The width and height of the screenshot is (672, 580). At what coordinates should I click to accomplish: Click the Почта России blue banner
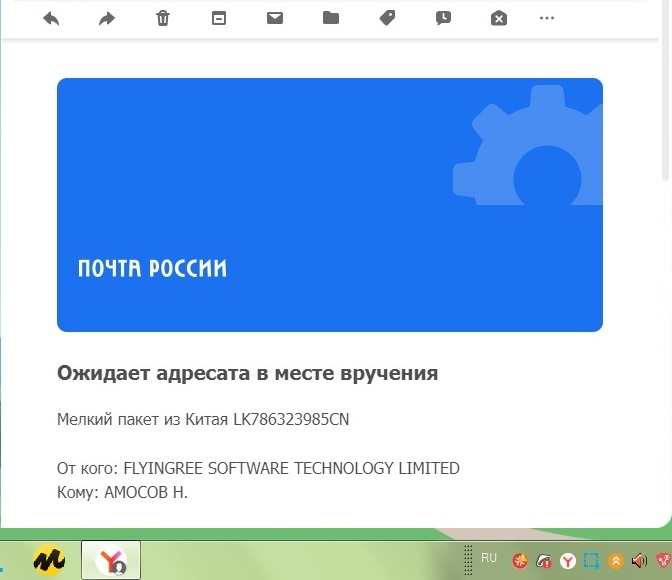coord(329,205)
